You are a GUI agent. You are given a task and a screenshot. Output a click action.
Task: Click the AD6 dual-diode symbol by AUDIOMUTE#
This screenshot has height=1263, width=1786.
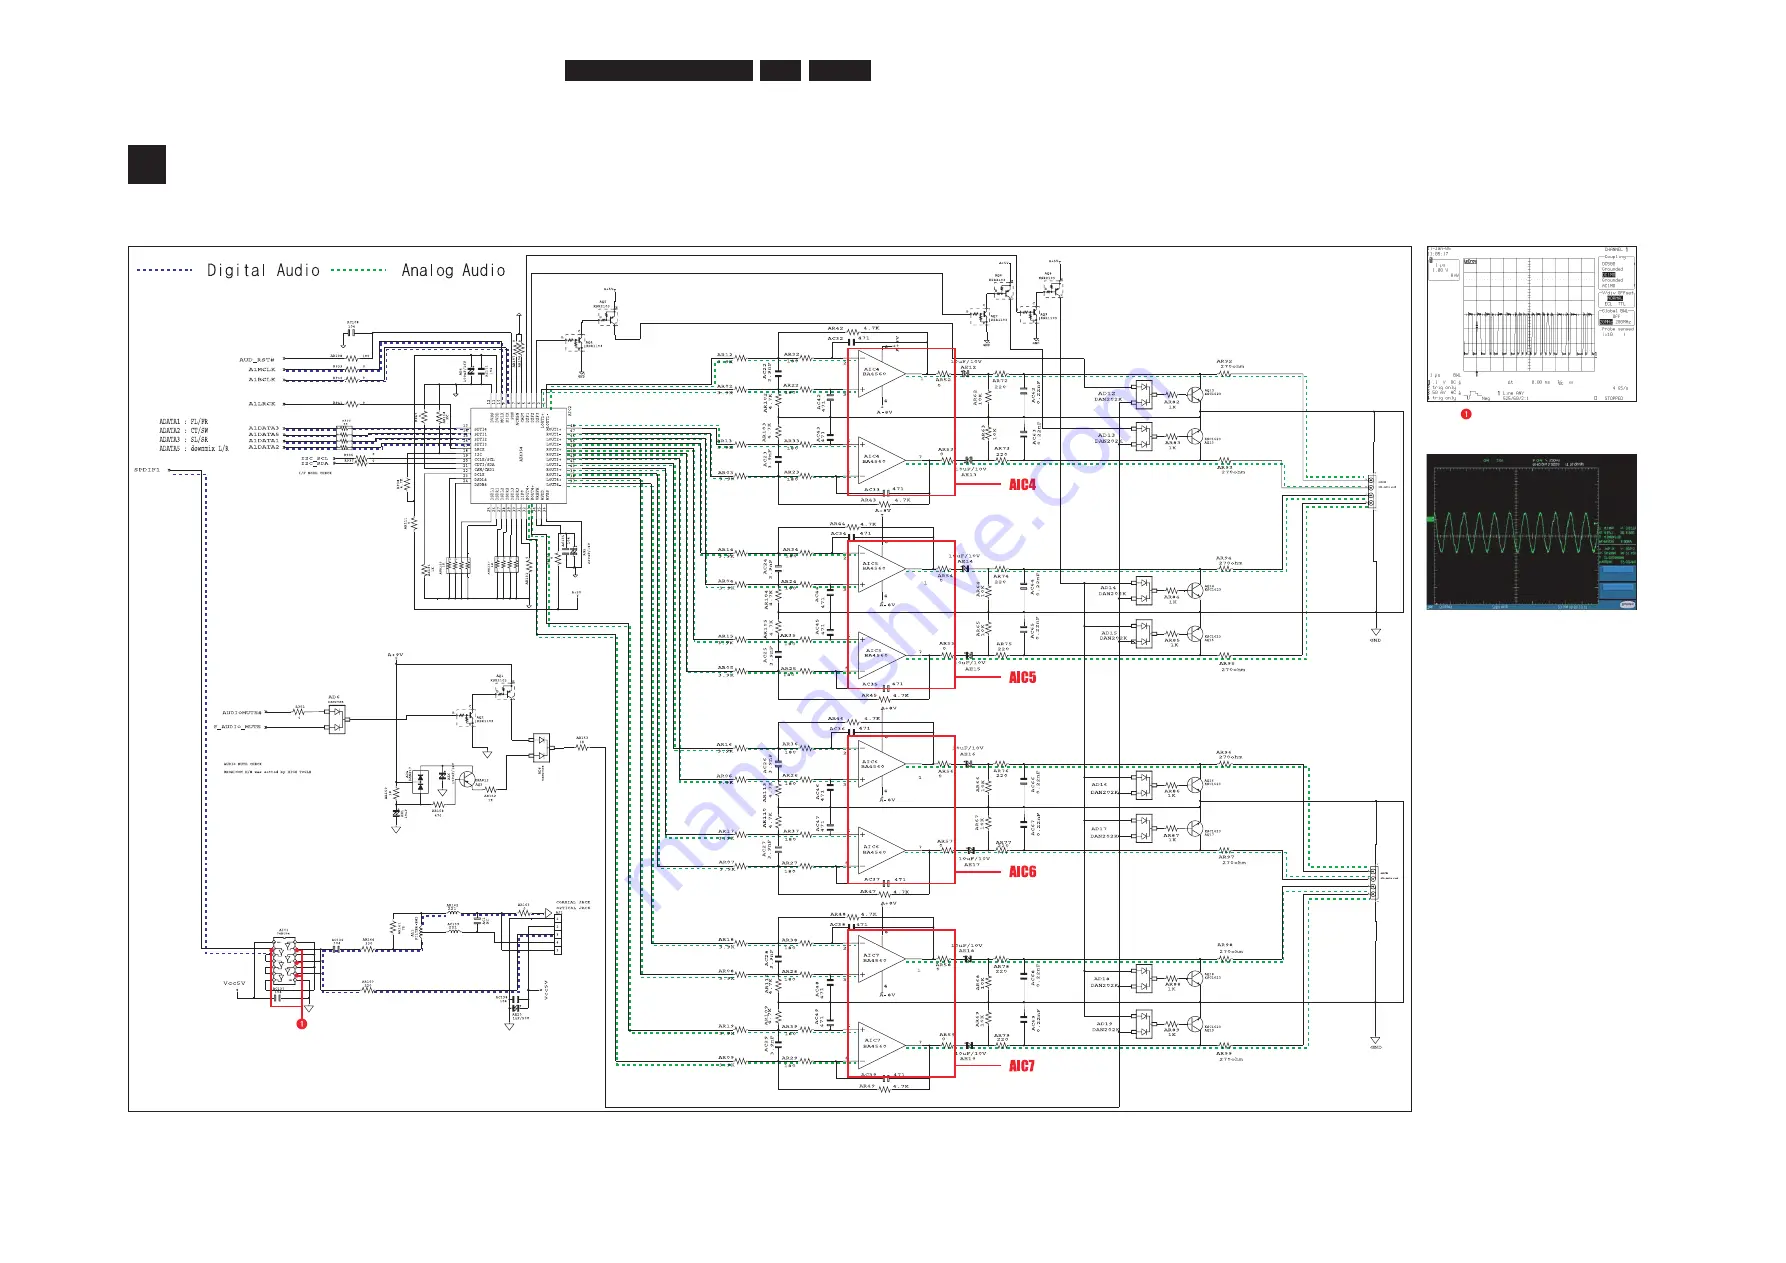(336, 719)
